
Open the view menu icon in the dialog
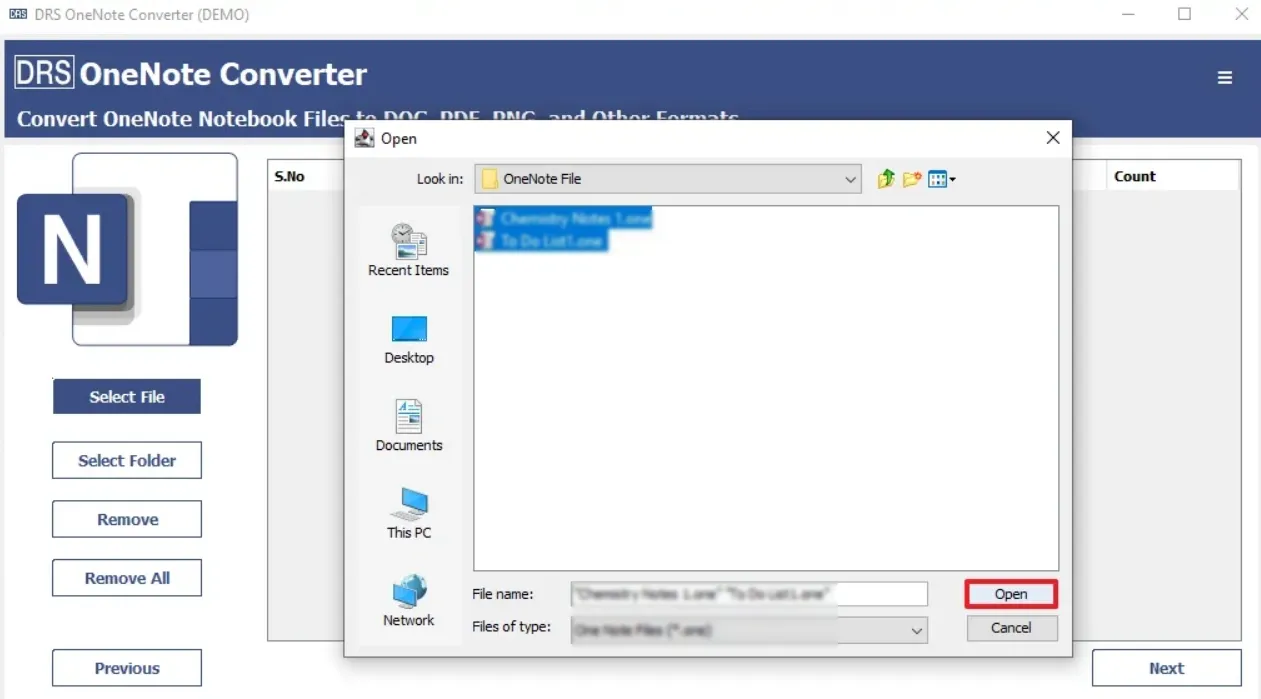(x=941, y=179)
